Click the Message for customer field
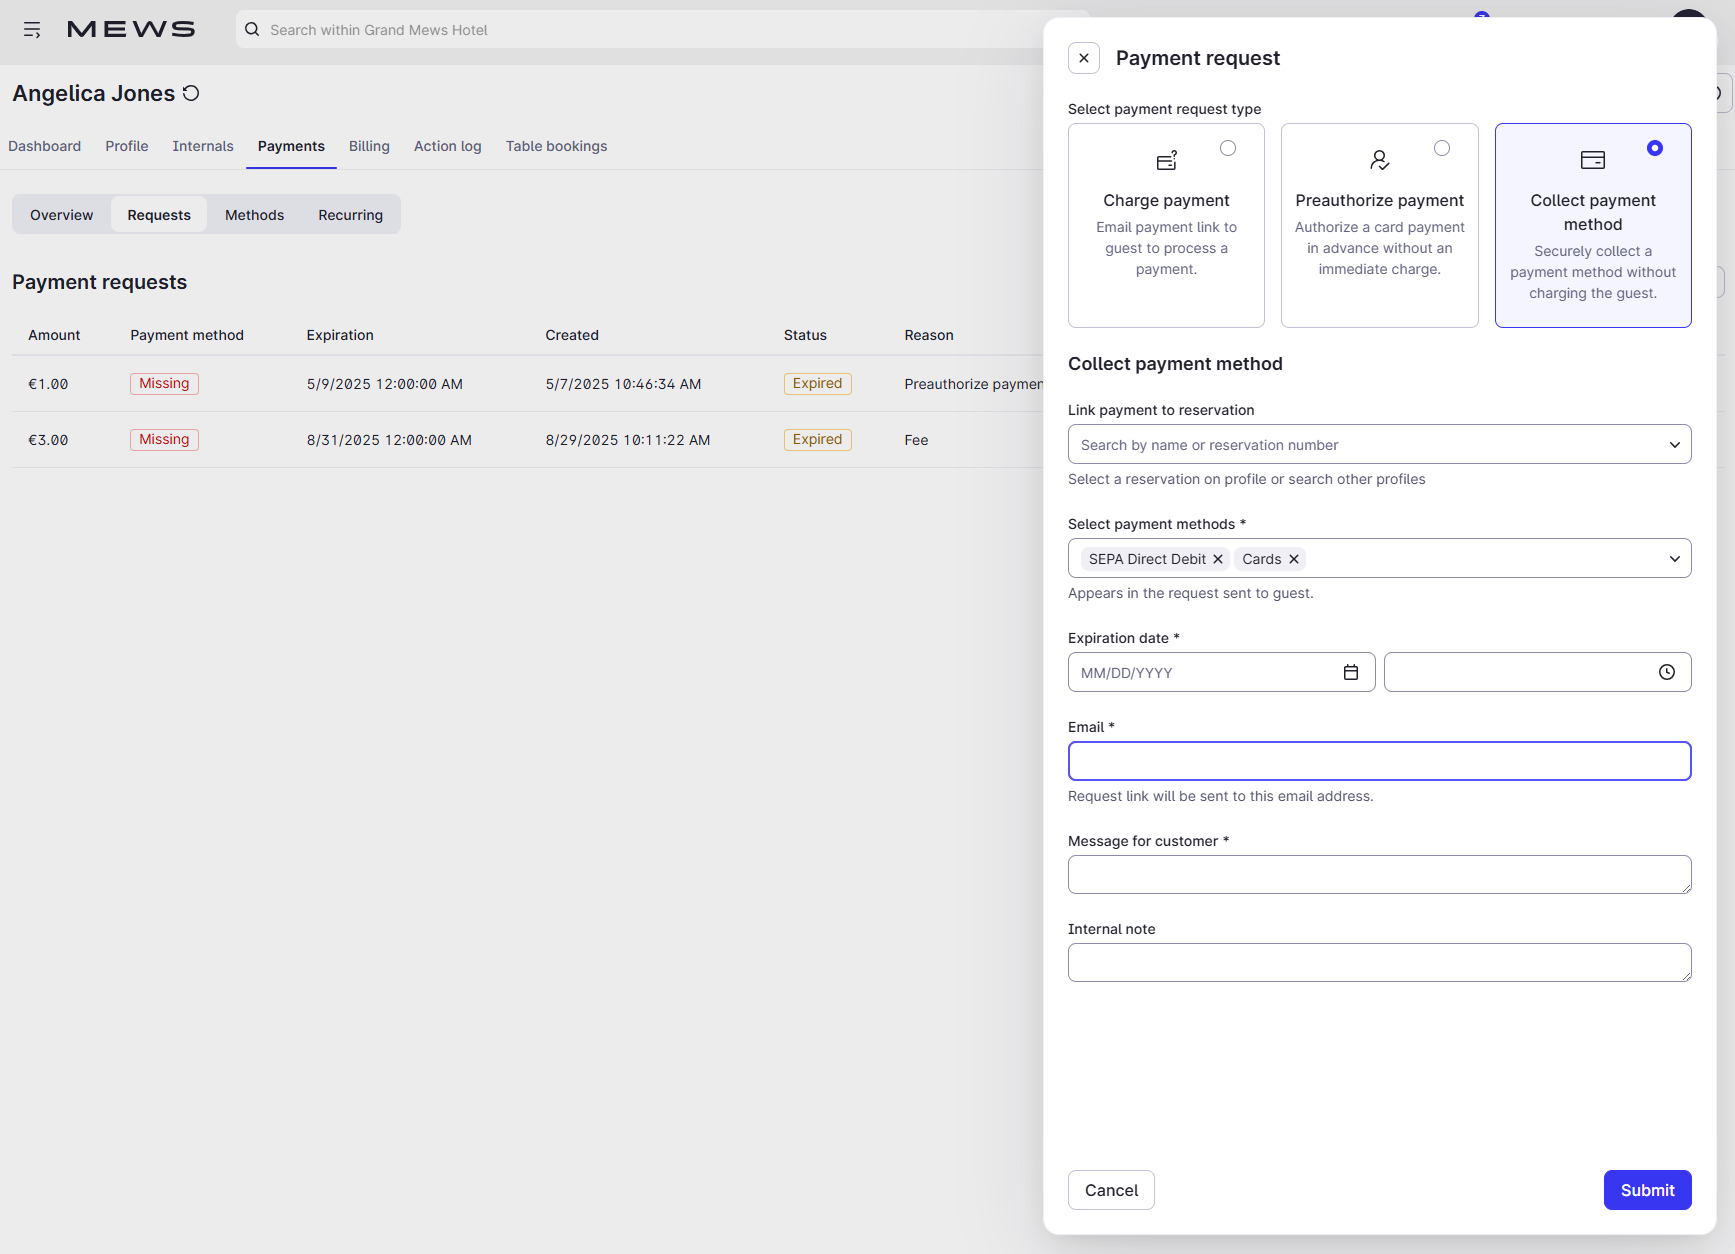 pos(1380,874)
